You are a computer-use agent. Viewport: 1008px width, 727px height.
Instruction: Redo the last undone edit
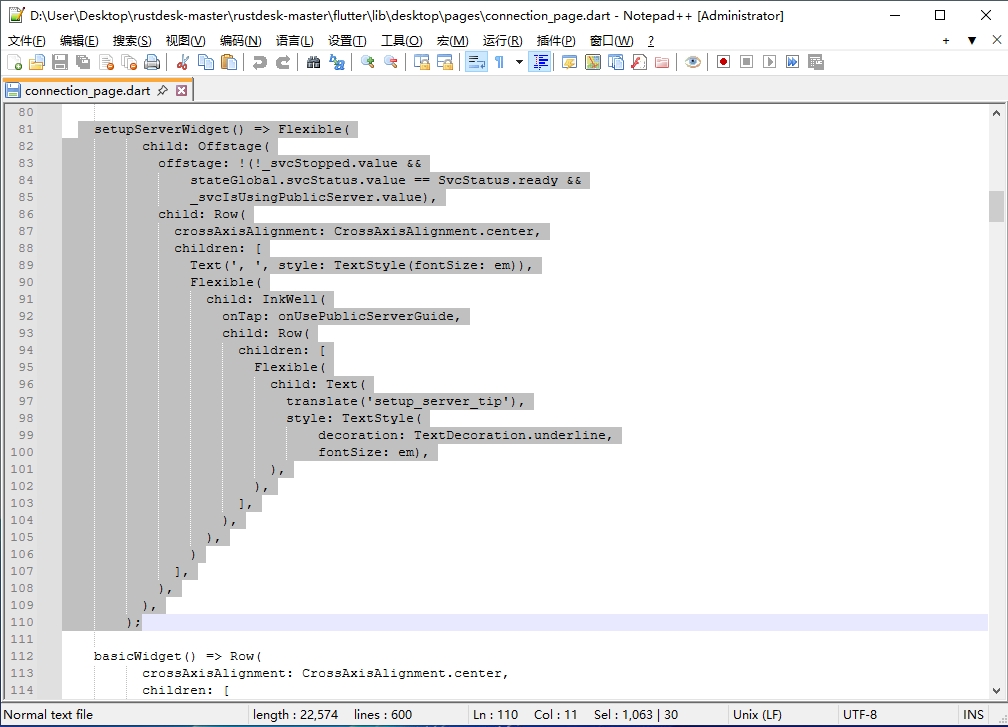283,62
